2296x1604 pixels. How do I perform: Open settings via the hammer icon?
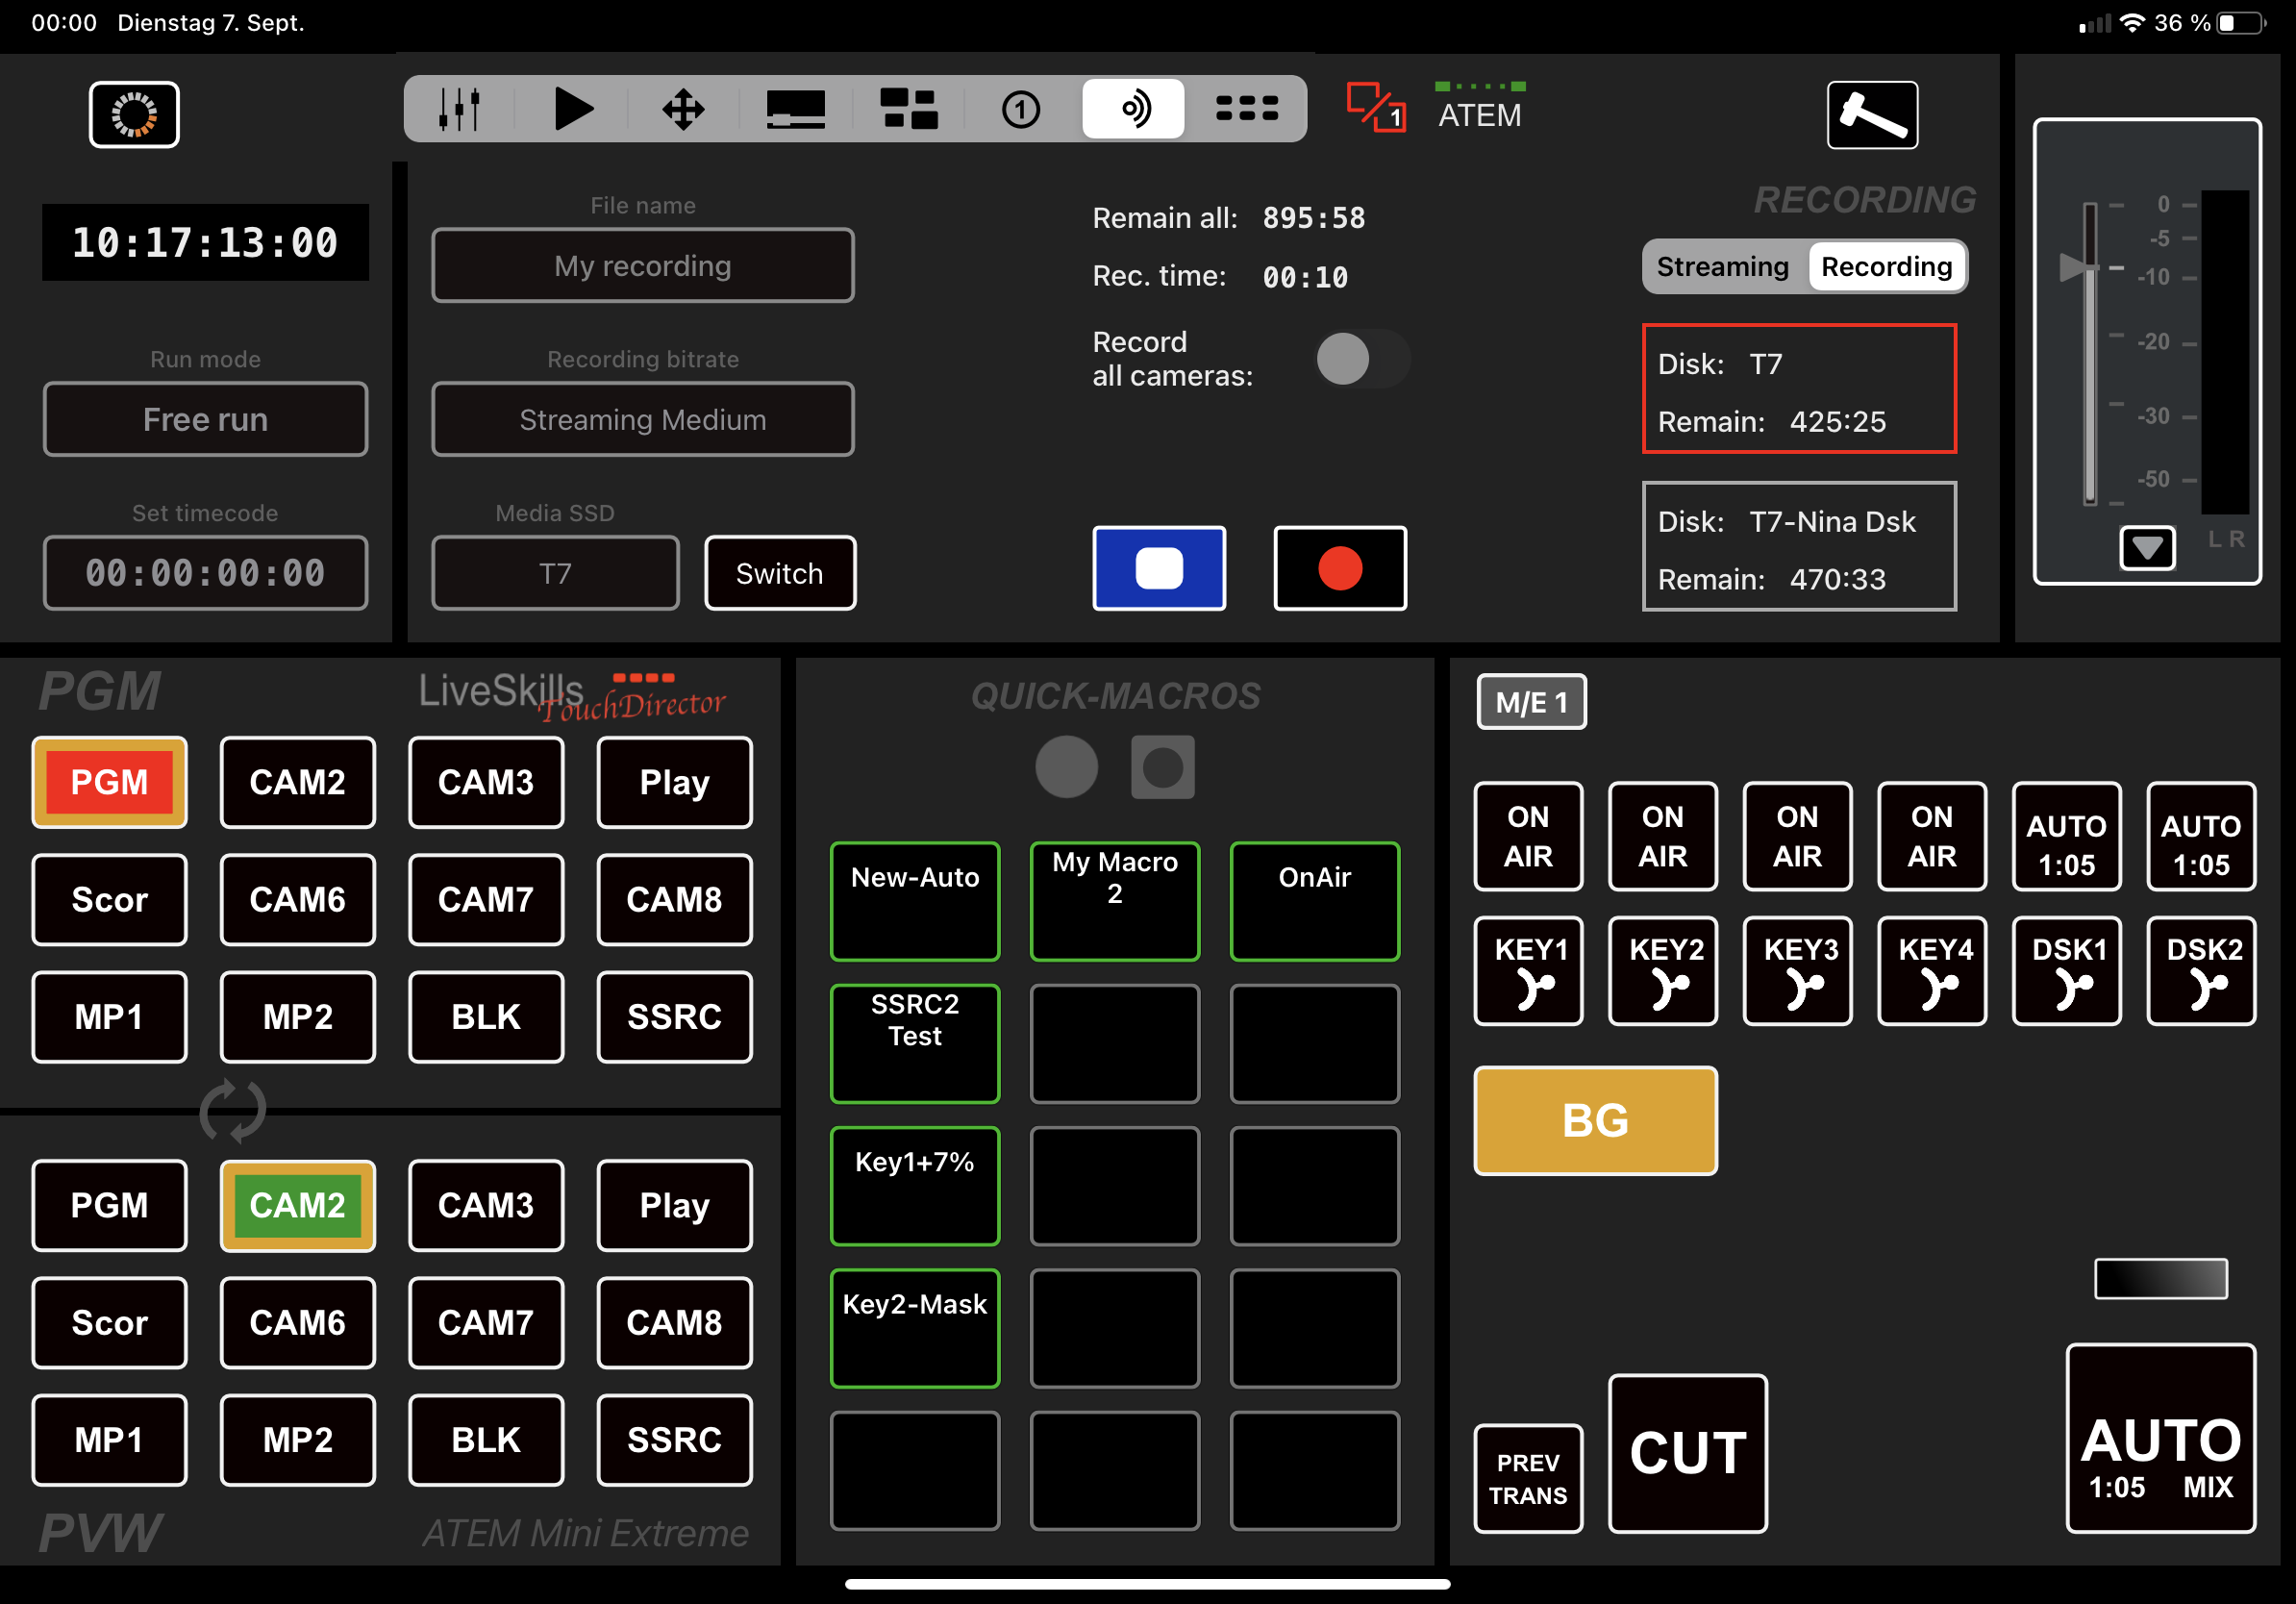1872,115
